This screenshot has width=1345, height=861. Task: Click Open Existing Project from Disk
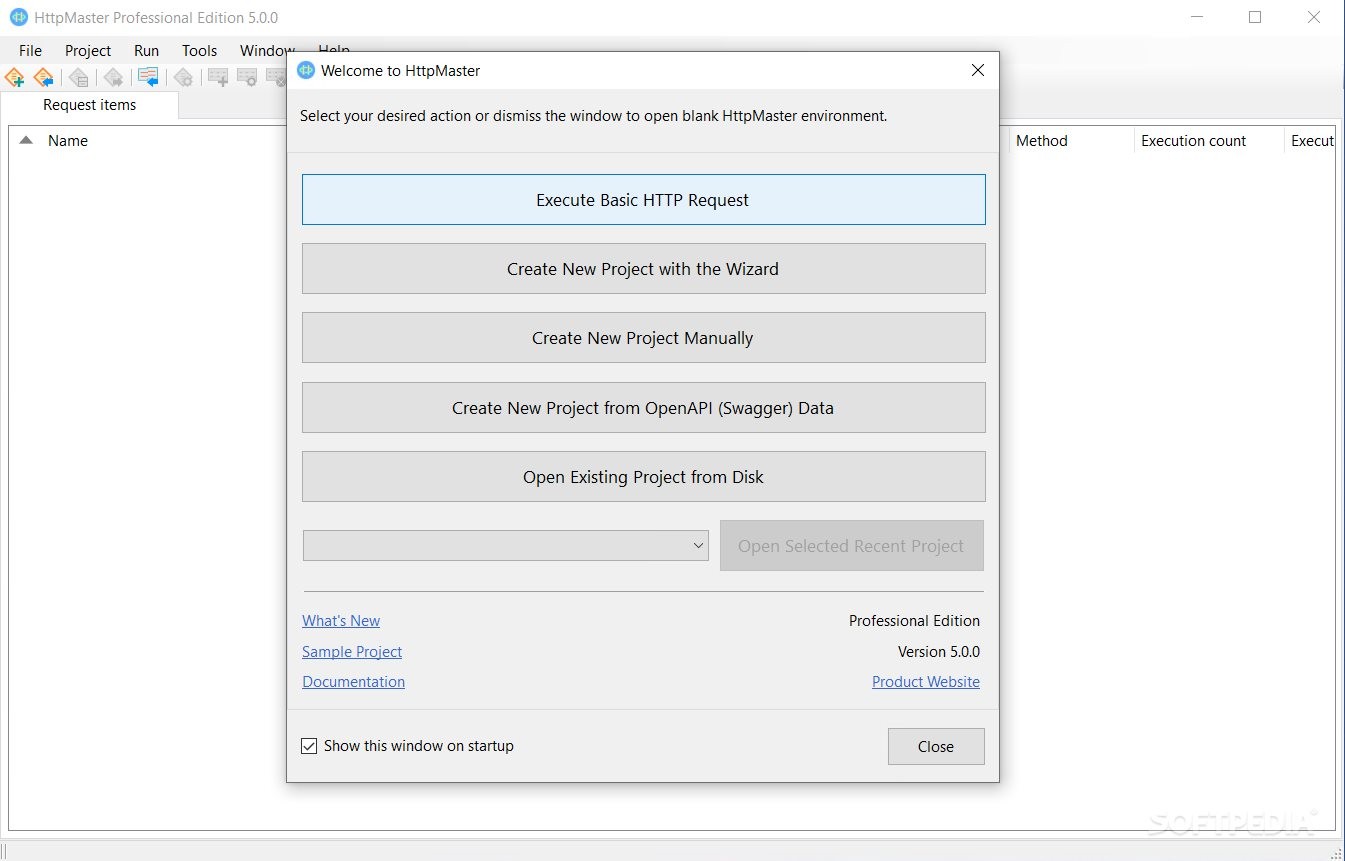(643, 477)
